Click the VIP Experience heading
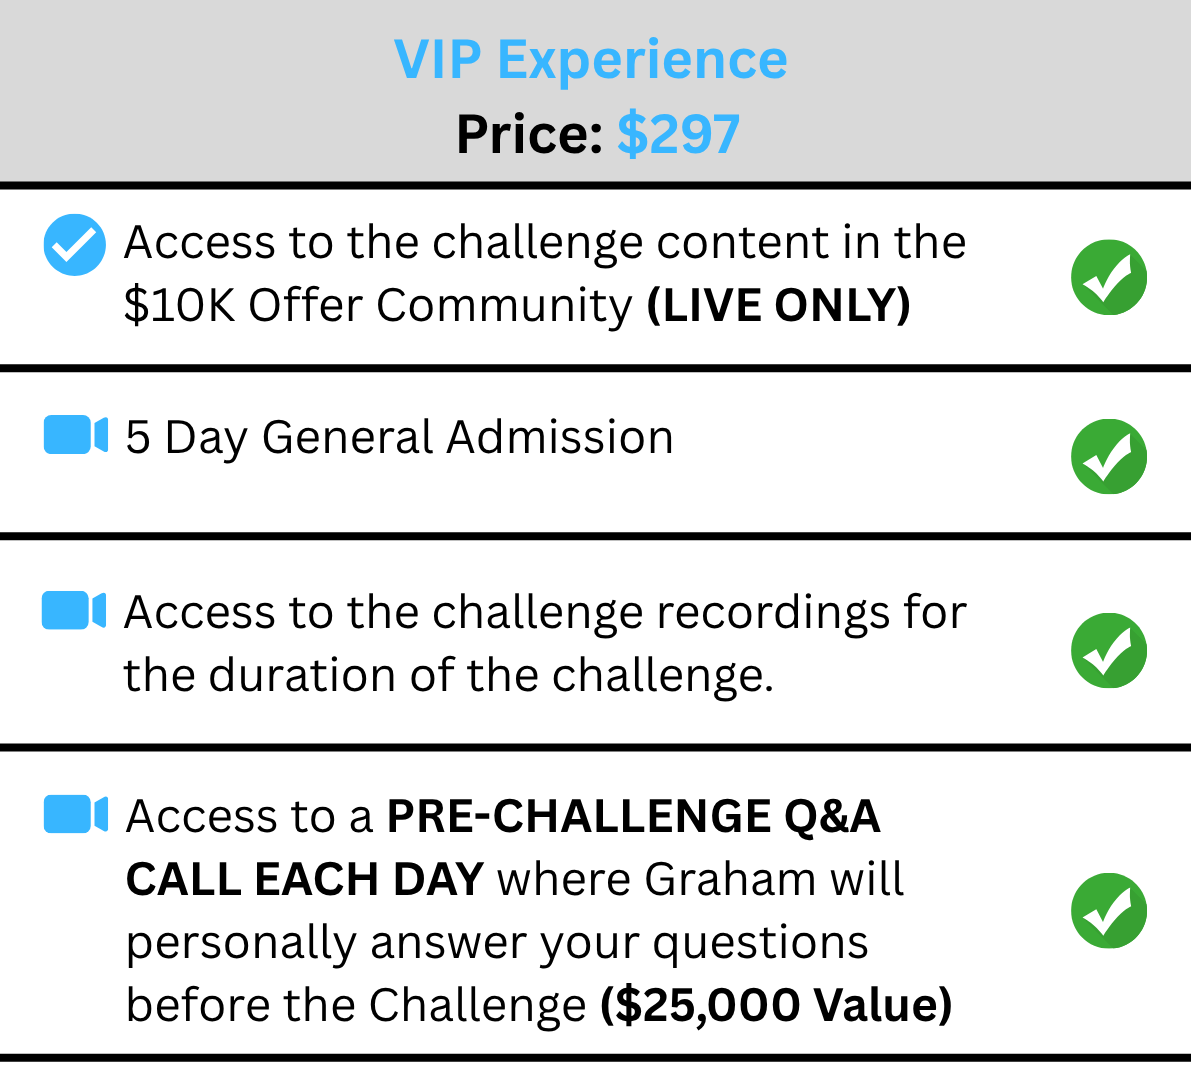Viewport: 1191px width, 1080px height. pos(591,59)
